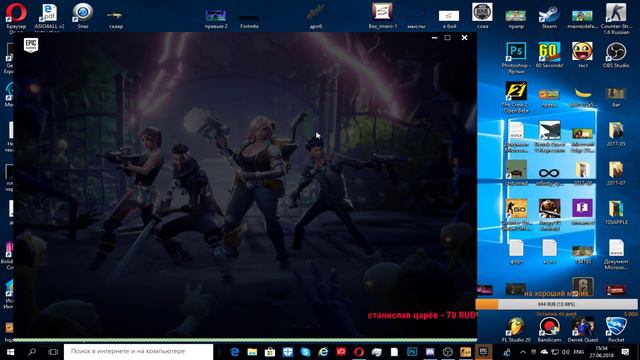The width and height of the screenshot is (640, 360).
Task: Open Action Center notifications
Action: [625, 352]
